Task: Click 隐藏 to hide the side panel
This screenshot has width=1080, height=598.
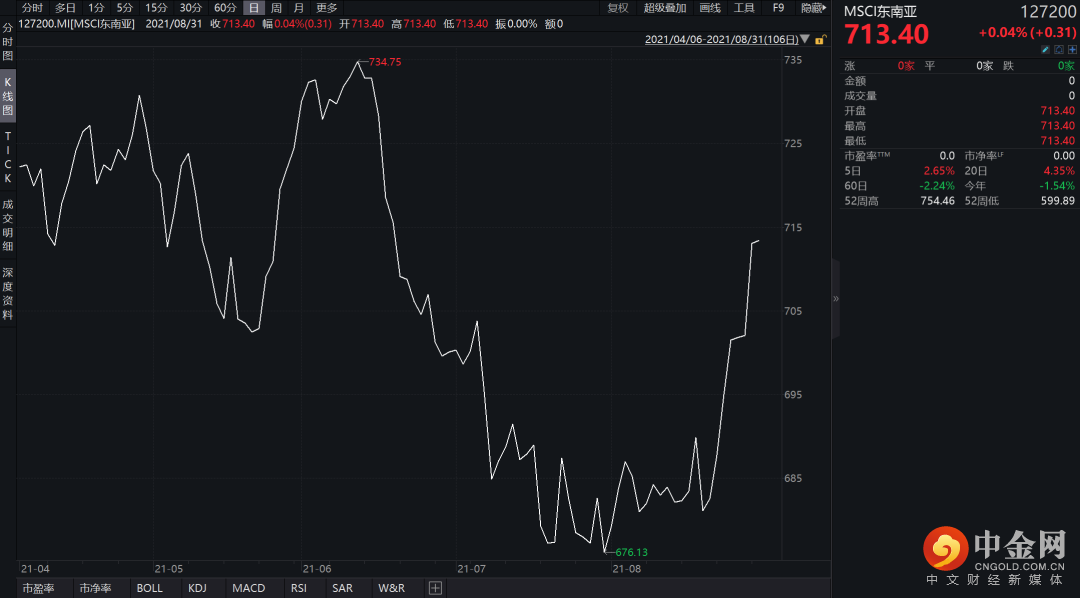Action: click(813, 8)
